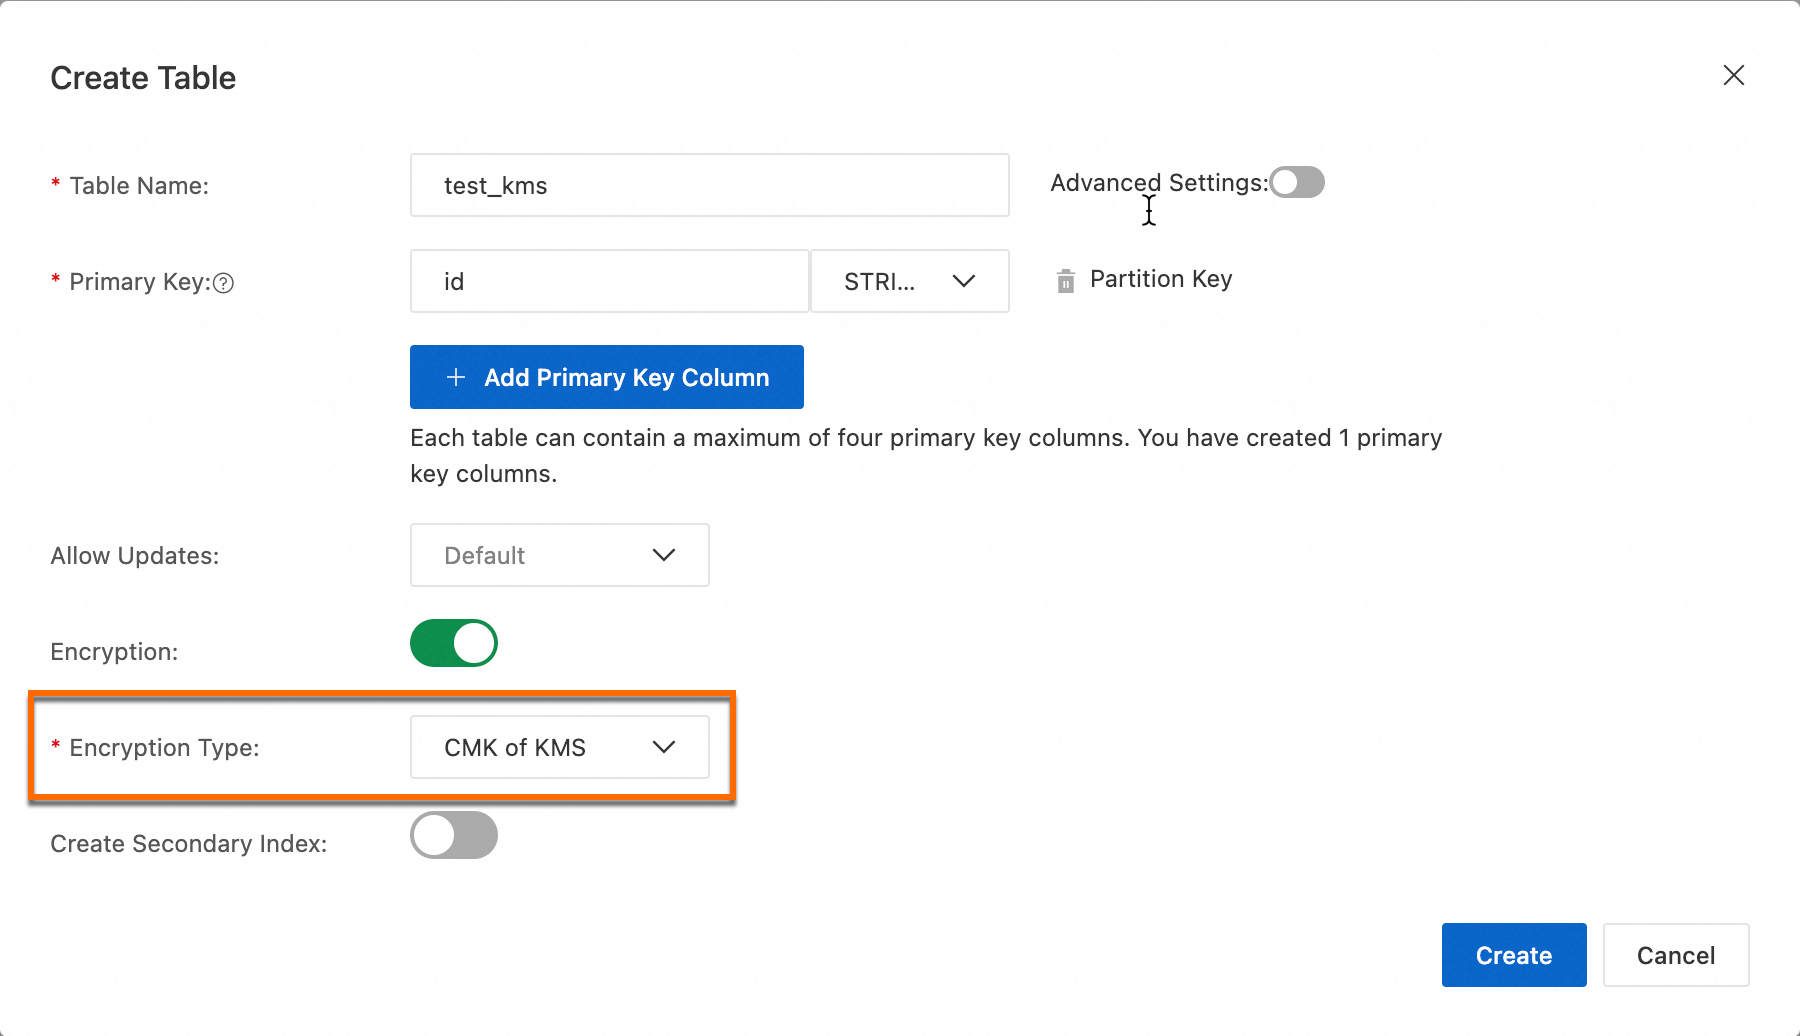This screenshot has height=1036, width=1800.
Task: Focus the Table Name input field
Action: click(710, 185)
